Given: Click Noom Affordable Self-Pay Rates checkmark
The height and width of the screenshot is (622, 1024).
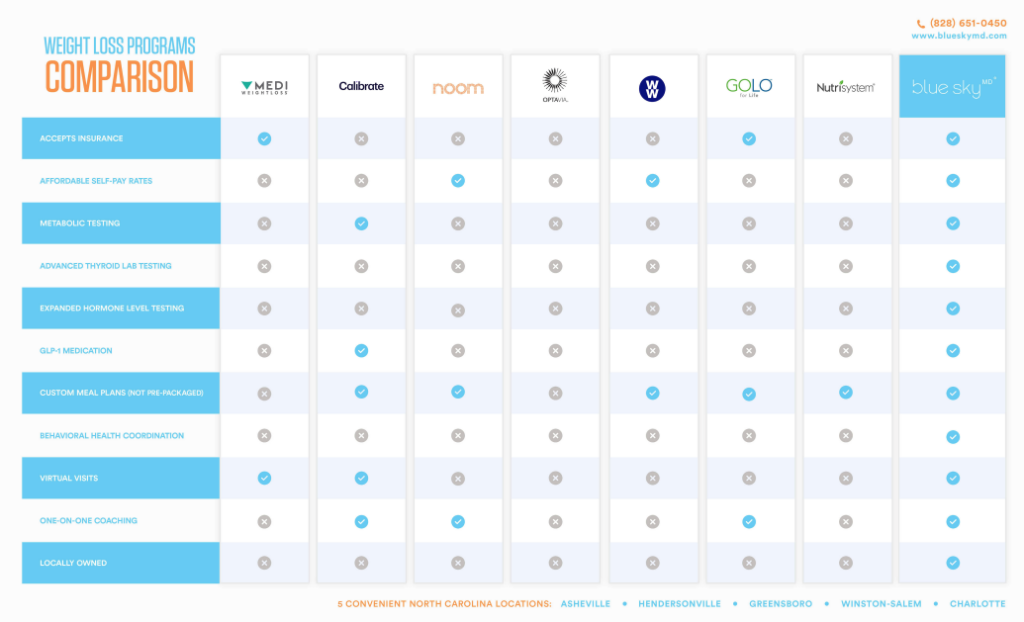Looking at the screenshot, I should [x=458, y=181].
